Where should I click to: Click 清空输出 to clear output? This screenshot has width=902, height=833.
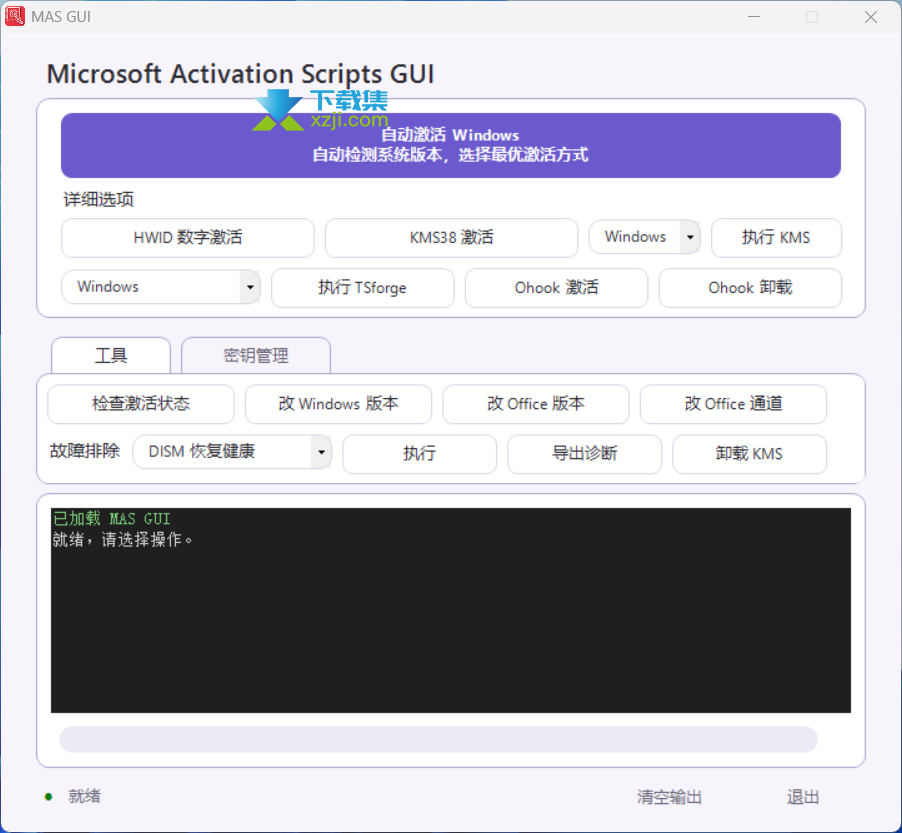coord(669,797)
